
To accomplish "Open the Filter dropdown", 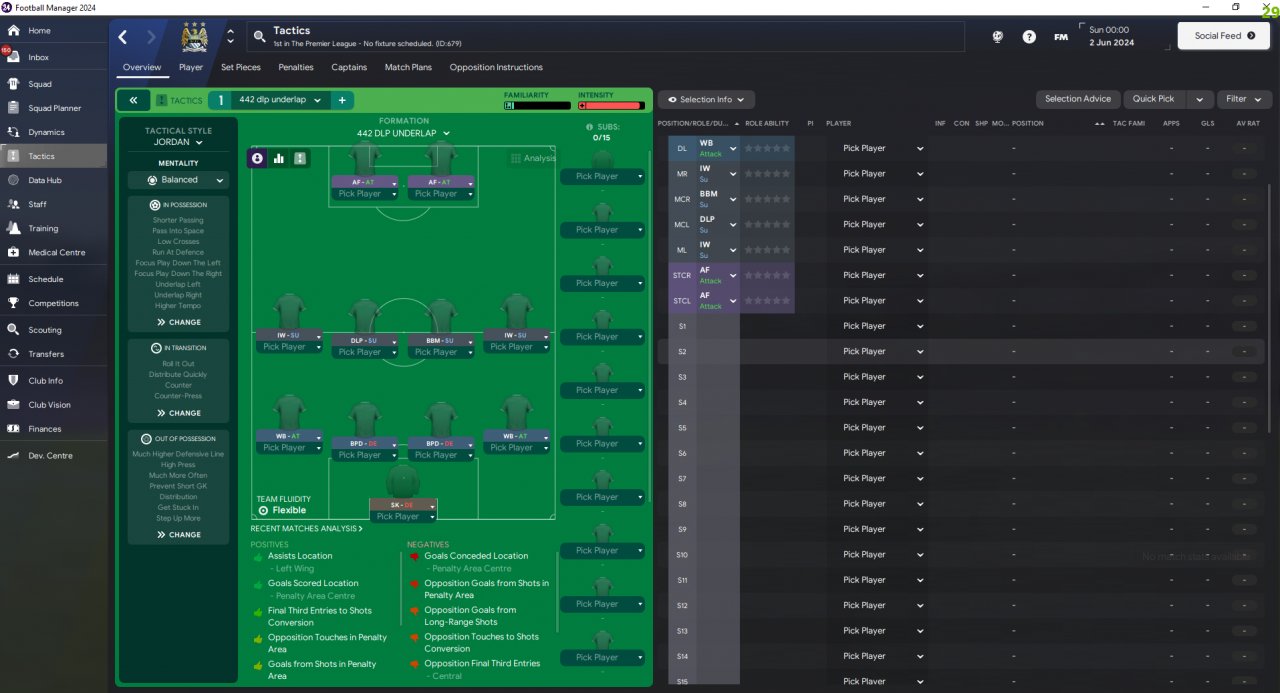I will (x=1245, y=99).
